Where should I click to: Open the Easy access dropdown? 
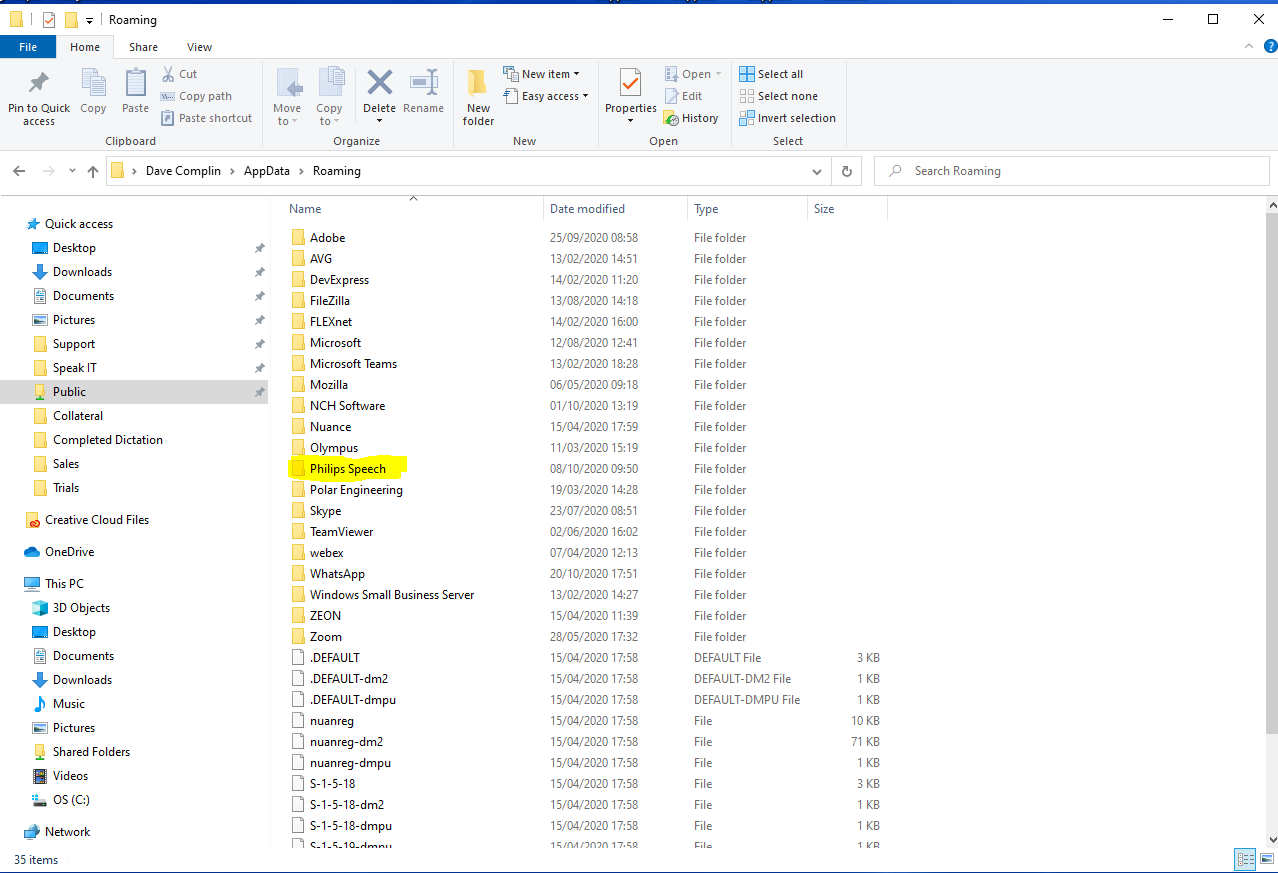click(x=545, y=96)
